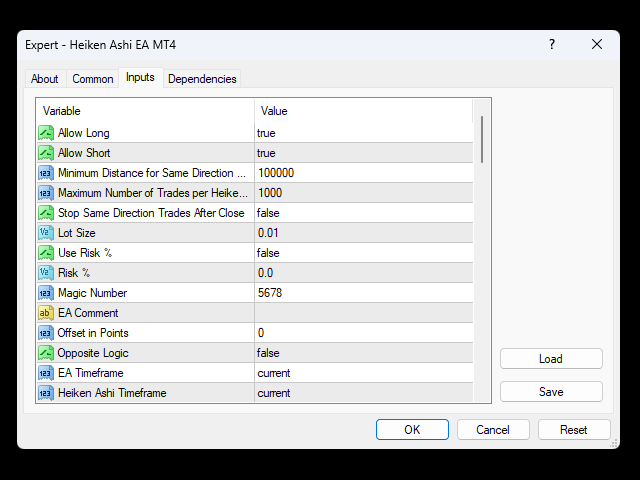Click the EA Timeframe enum icon
Screen dimensions: 640x480
[x=46, y=373]
